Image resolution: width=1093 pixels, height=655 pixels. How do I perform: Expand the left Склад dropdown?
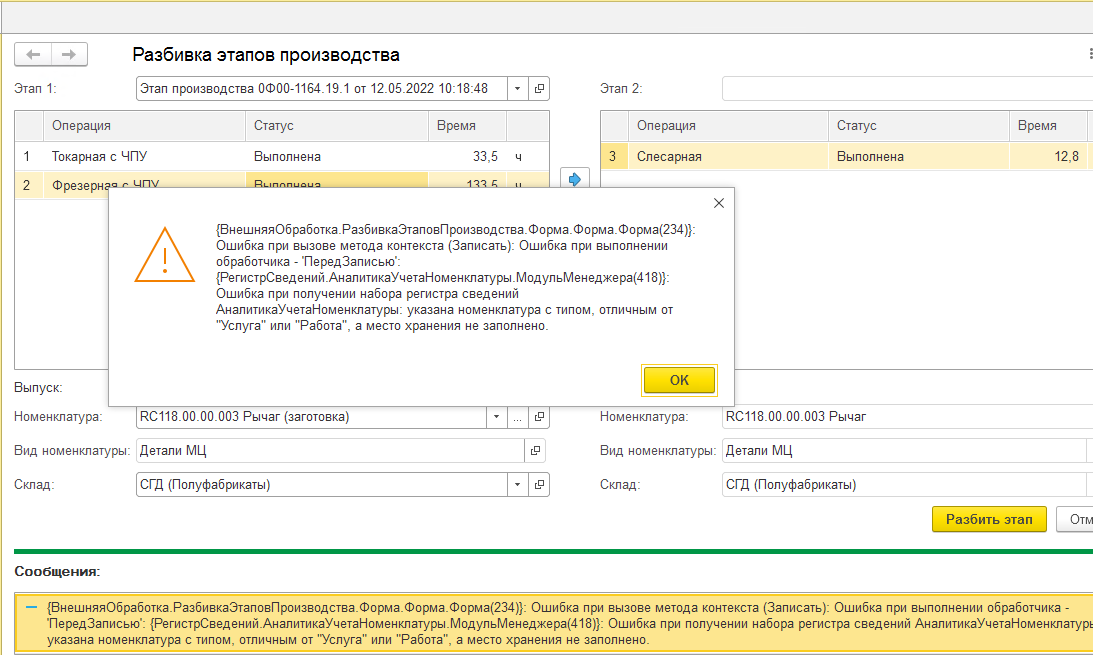click(x=518, y=485)
